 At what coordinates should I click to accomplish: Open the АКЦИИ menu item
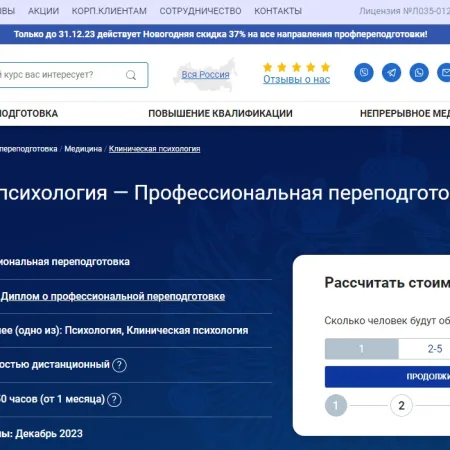pos(43,11)
